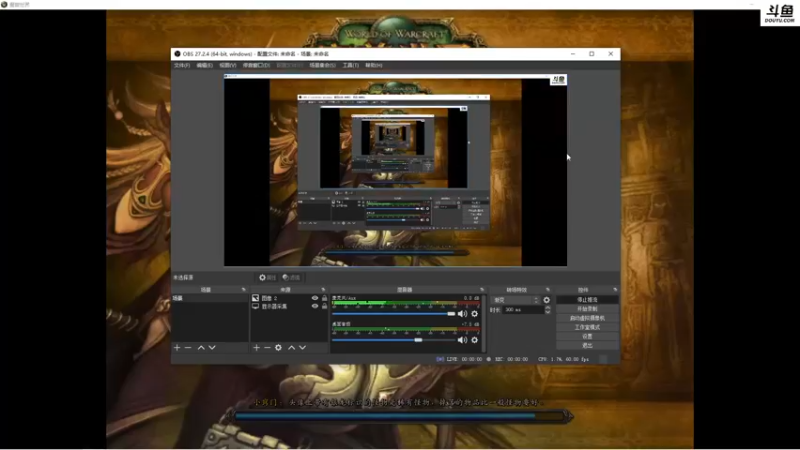Click the mixer panel vertical scrollbar
This screenshot has width=800, height=450.
484,323
